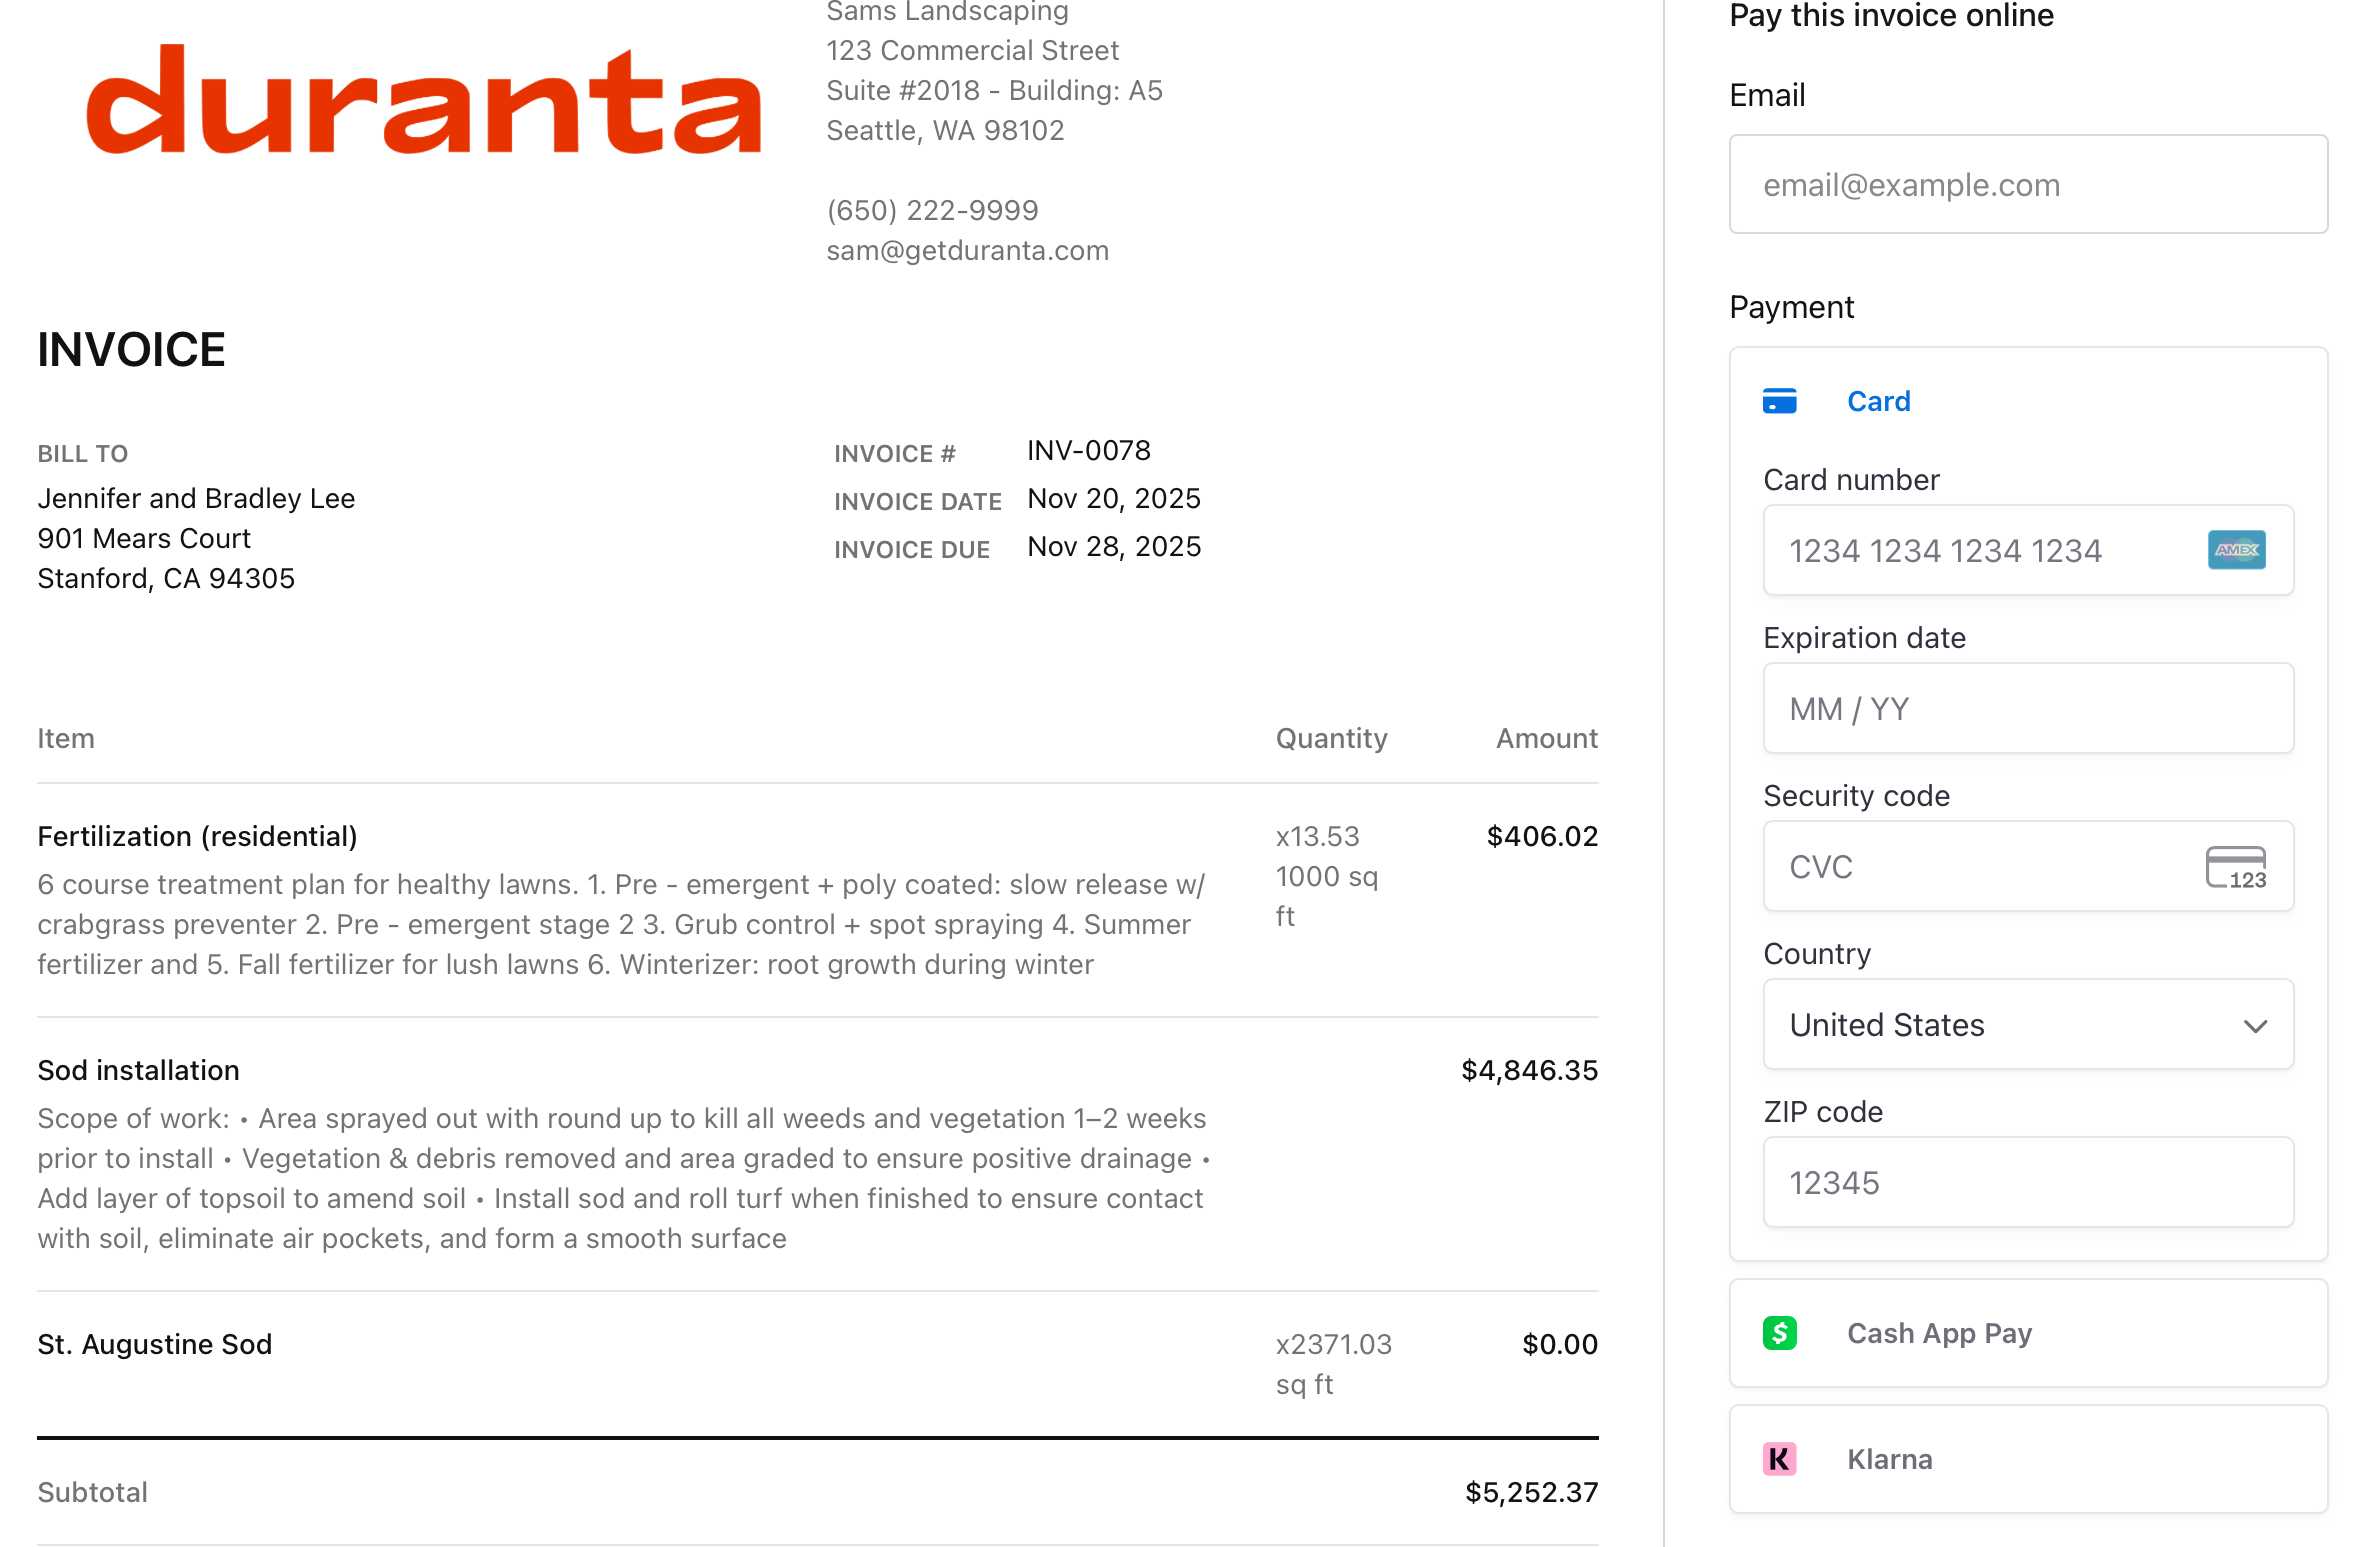This screenshot has height=1547, width=2362.
Task: Click the Country dropdown chevron arrow
Action: pos(2255,1026)
